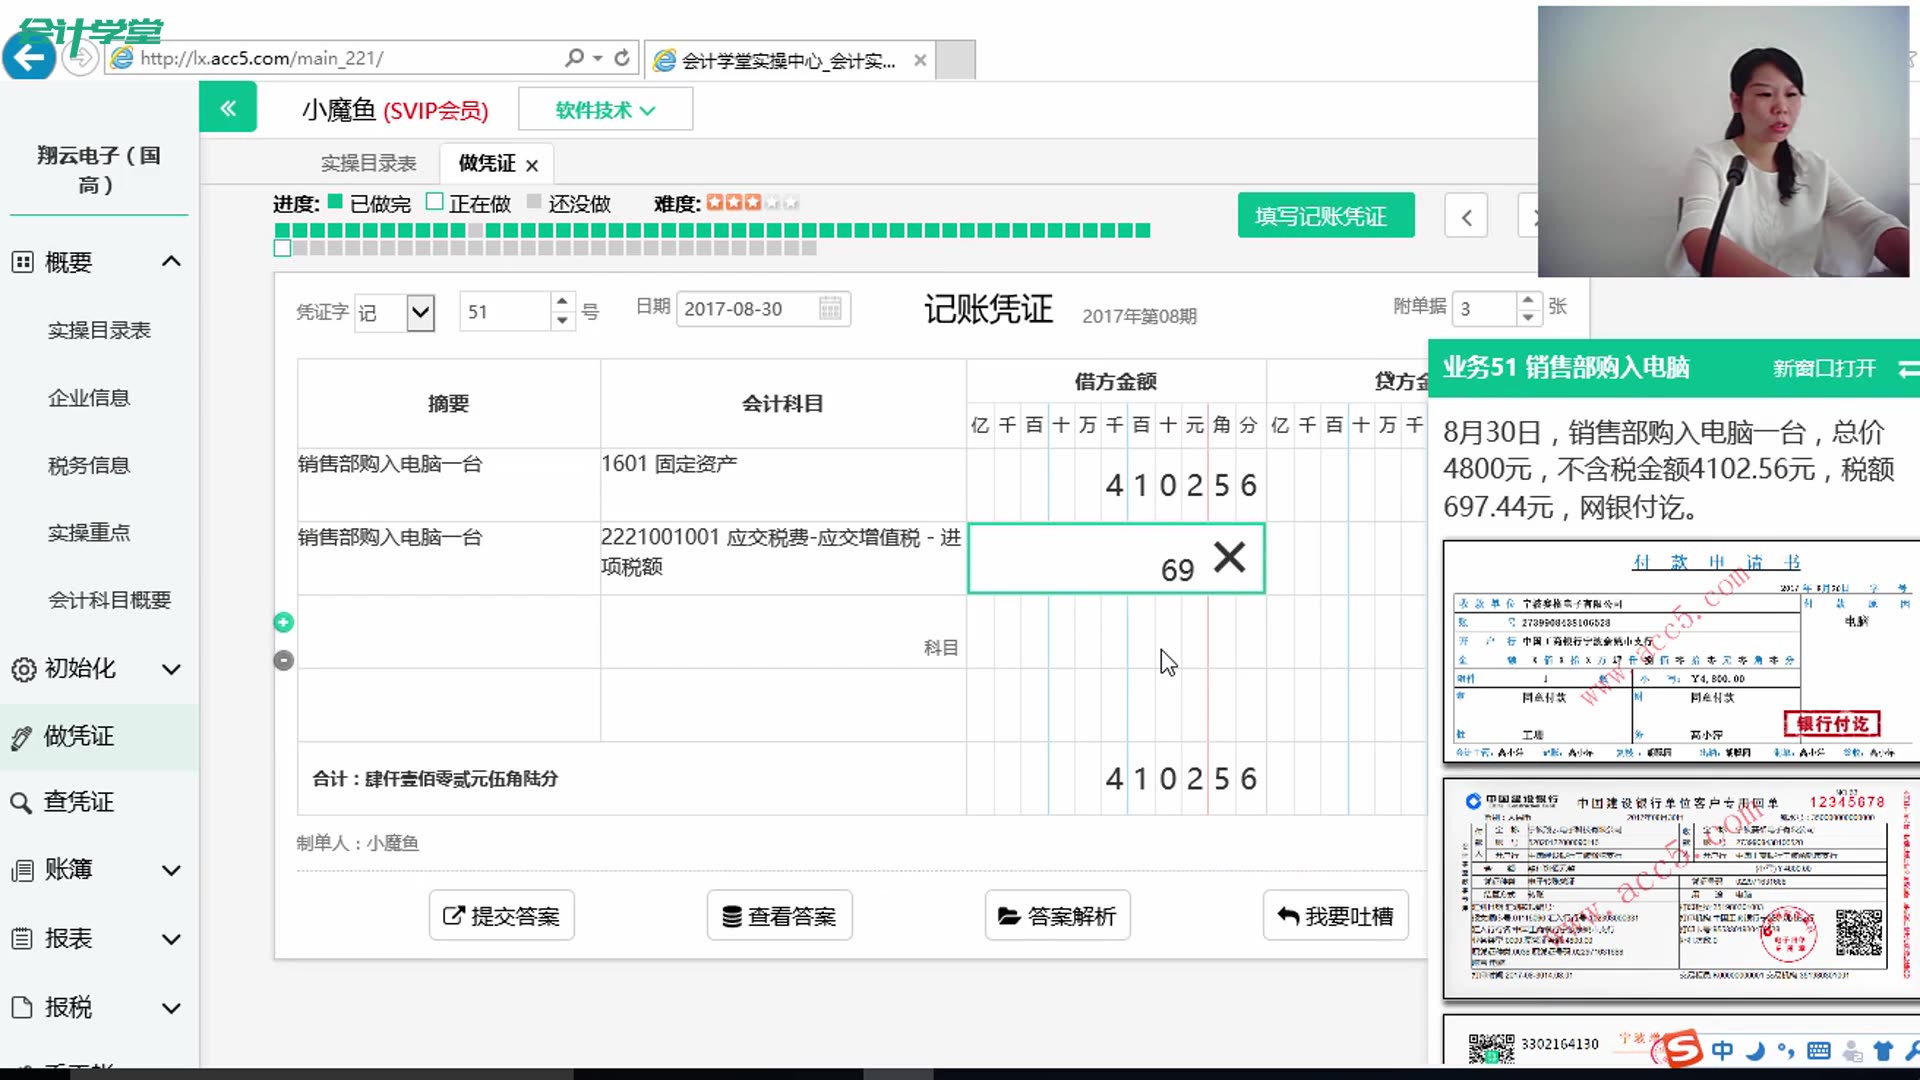Click the 填写记账凭证 green button
The image size is (1920, 1080).
[1325, 216]
